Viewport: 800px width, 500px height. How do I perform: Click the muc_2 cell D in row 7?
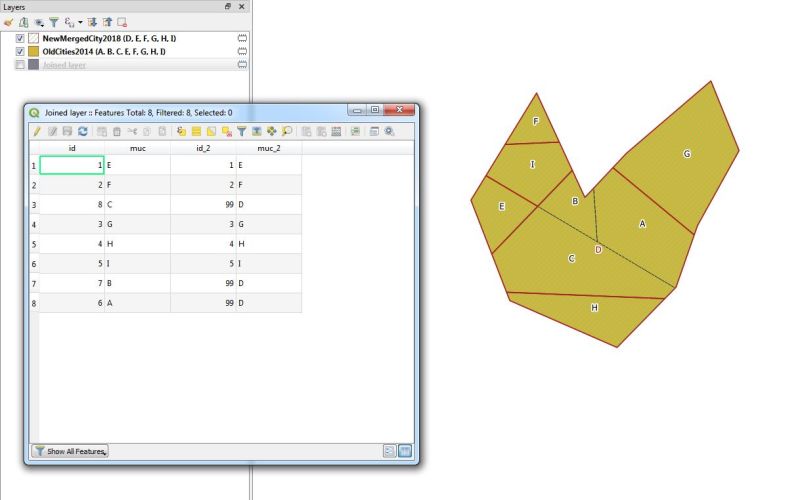[x=269, y=283]
